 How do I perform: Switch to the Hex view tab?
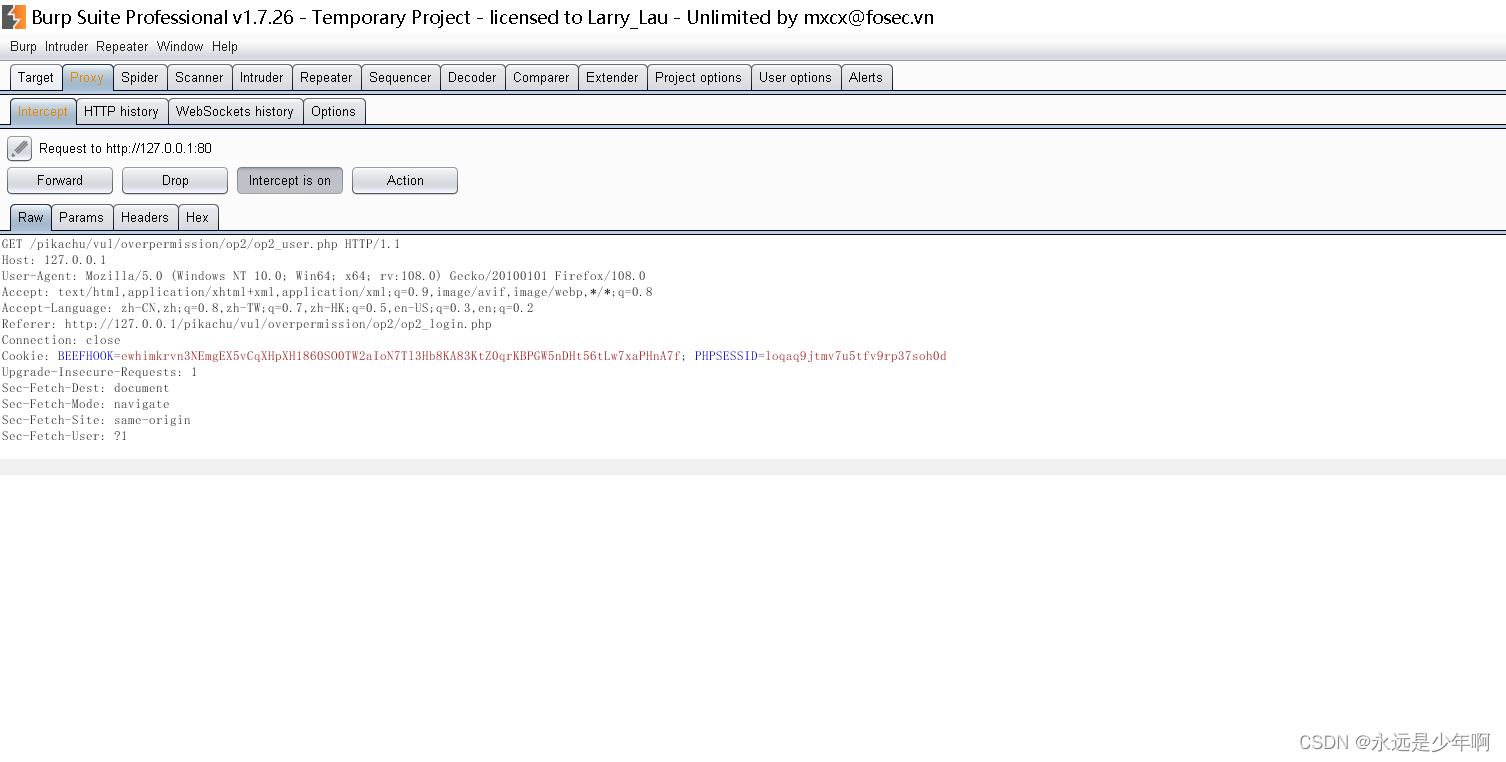198,217
